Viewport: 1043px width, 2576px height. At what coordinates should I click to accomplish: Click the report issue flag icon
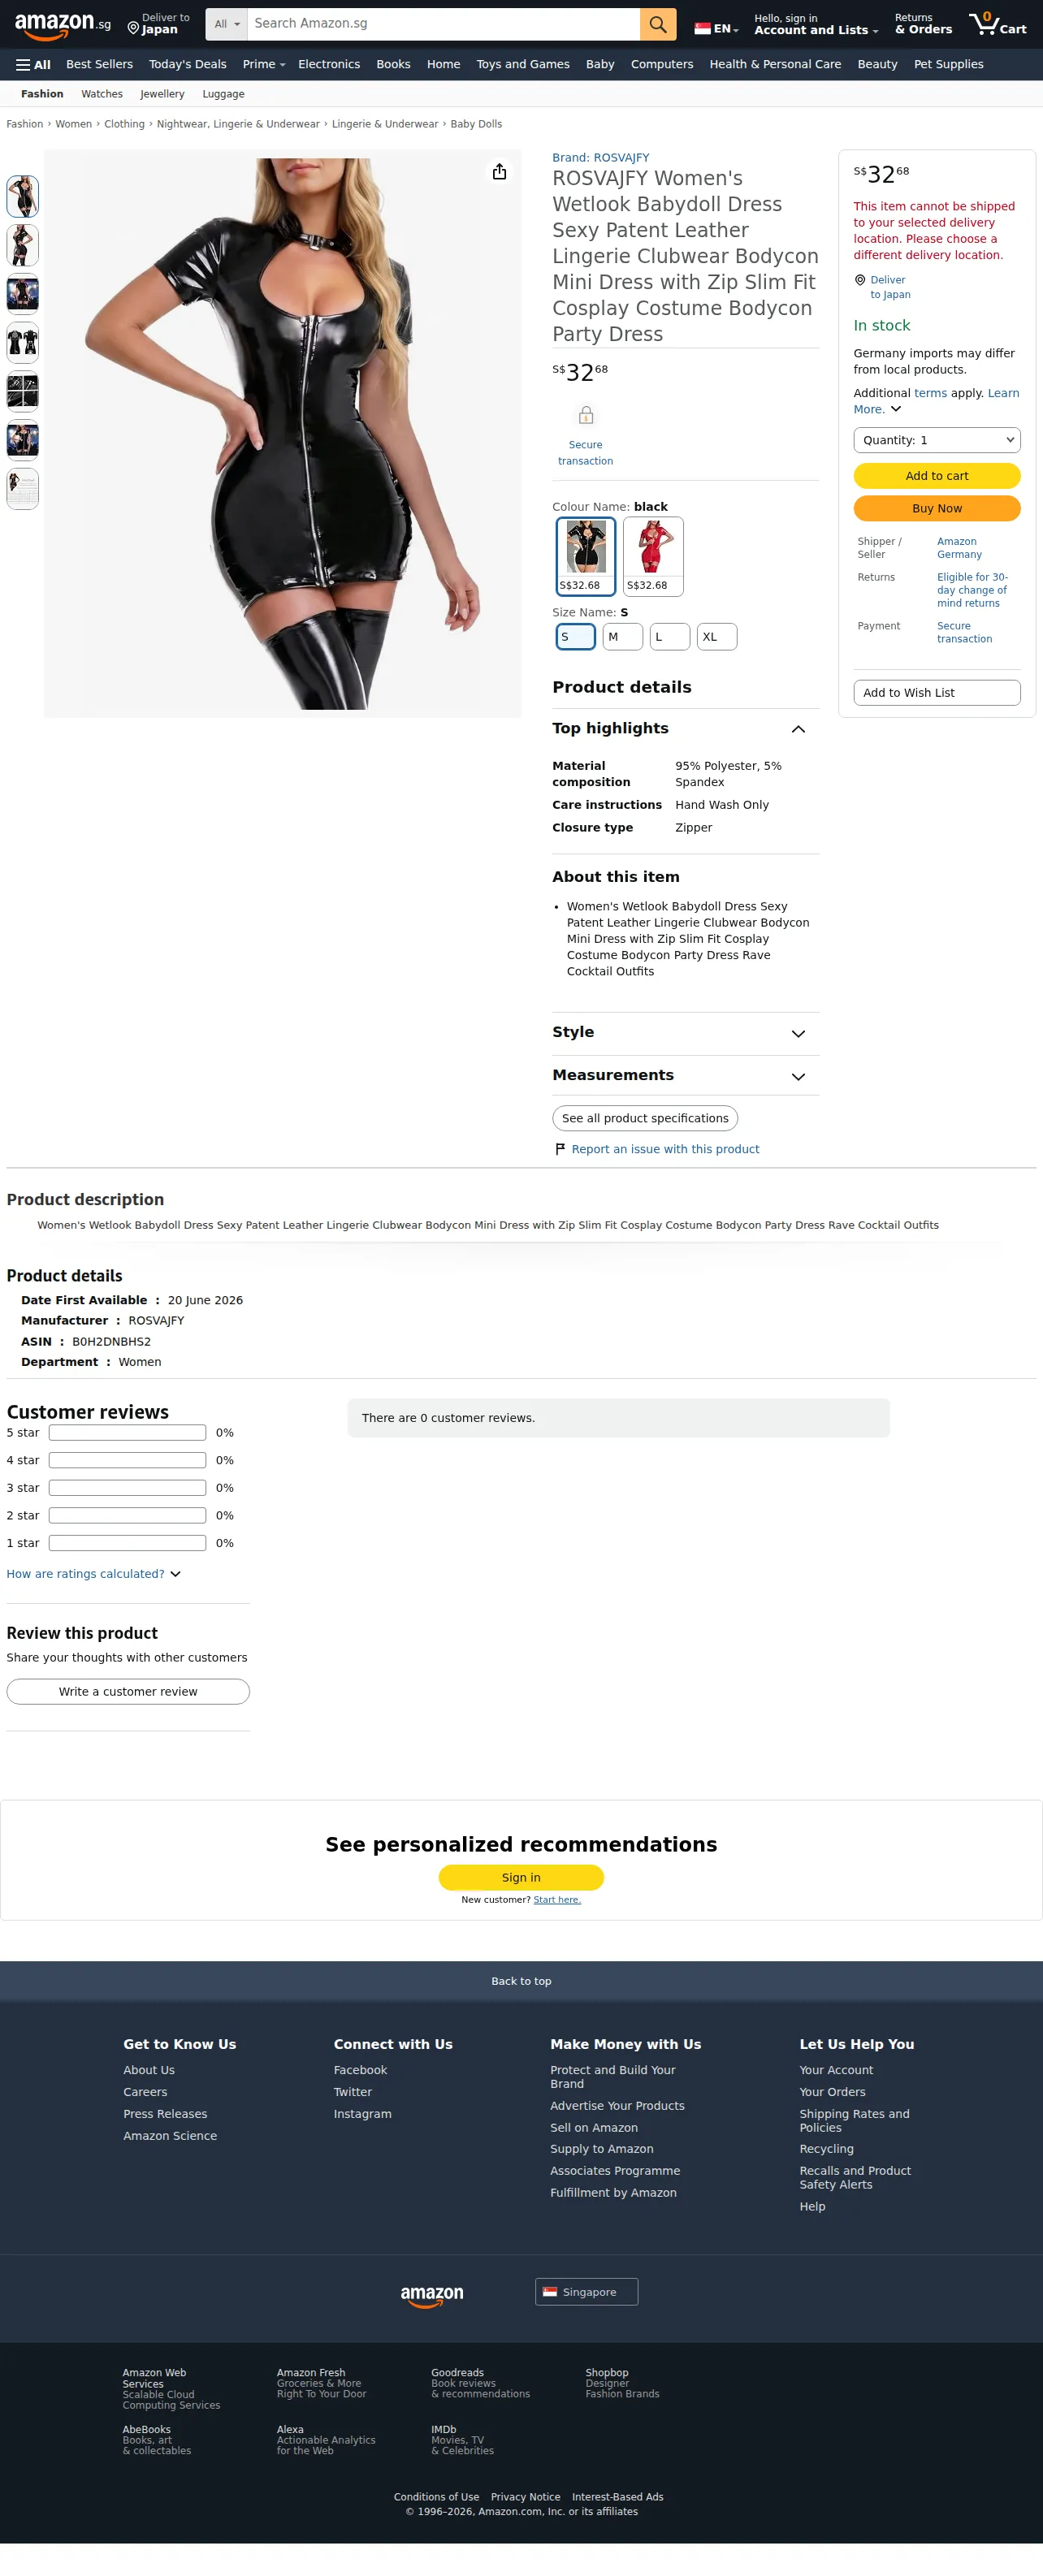[560, 1149]
